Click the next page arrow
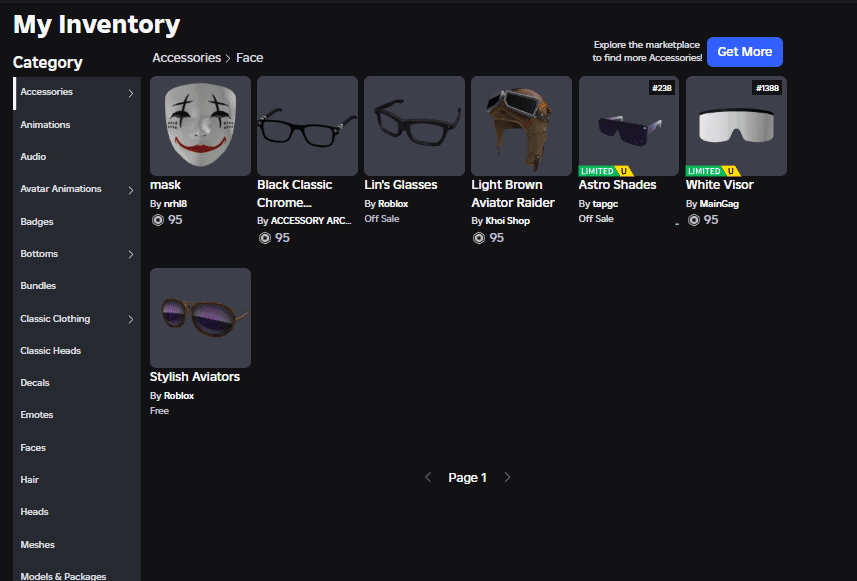857x581 pixels. click(507, 477)
